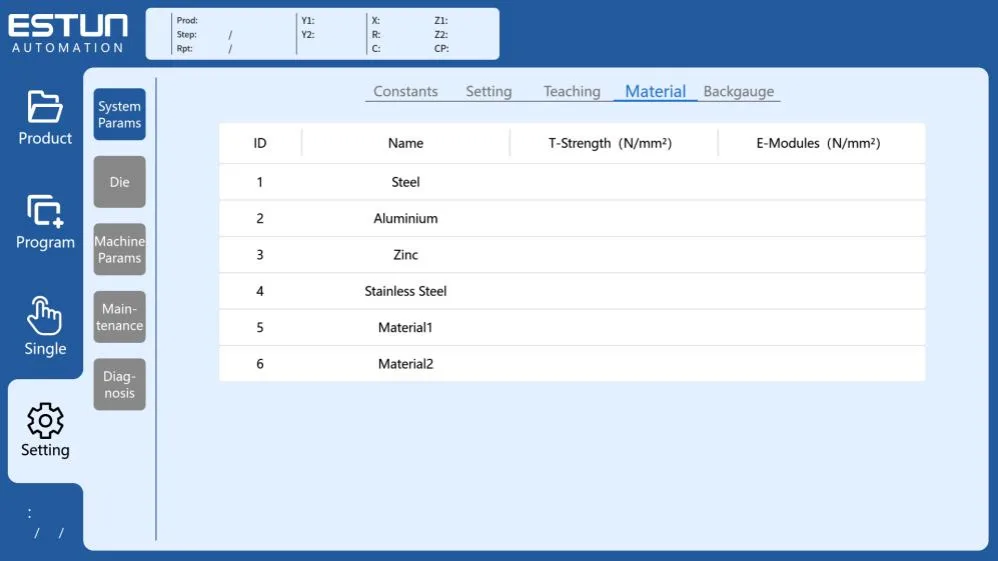998x561 pixels.
Task: Edit T-Strength value for Steel
Action: click(x=614, y=182)
